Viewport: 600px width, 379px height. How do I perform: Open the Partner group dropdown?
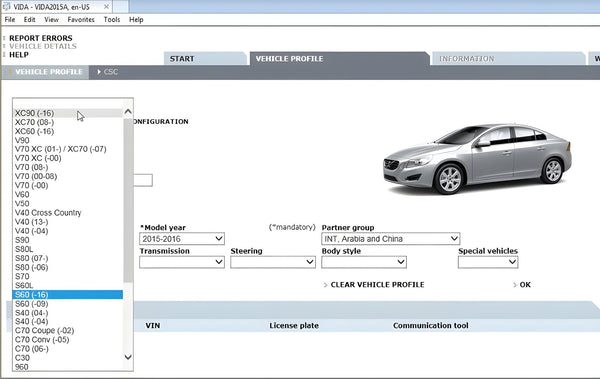point(391,239)
